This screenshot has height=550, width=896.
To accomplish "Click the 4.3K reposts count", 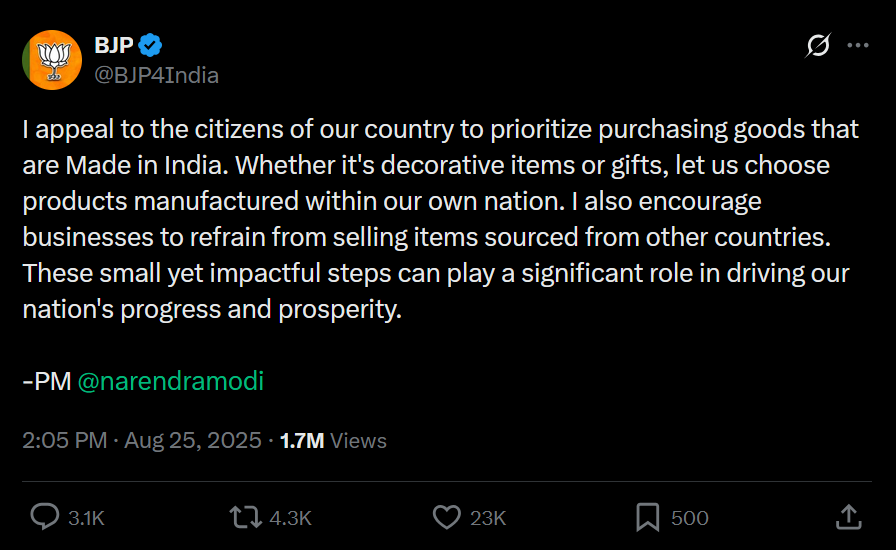I will 291,518.
